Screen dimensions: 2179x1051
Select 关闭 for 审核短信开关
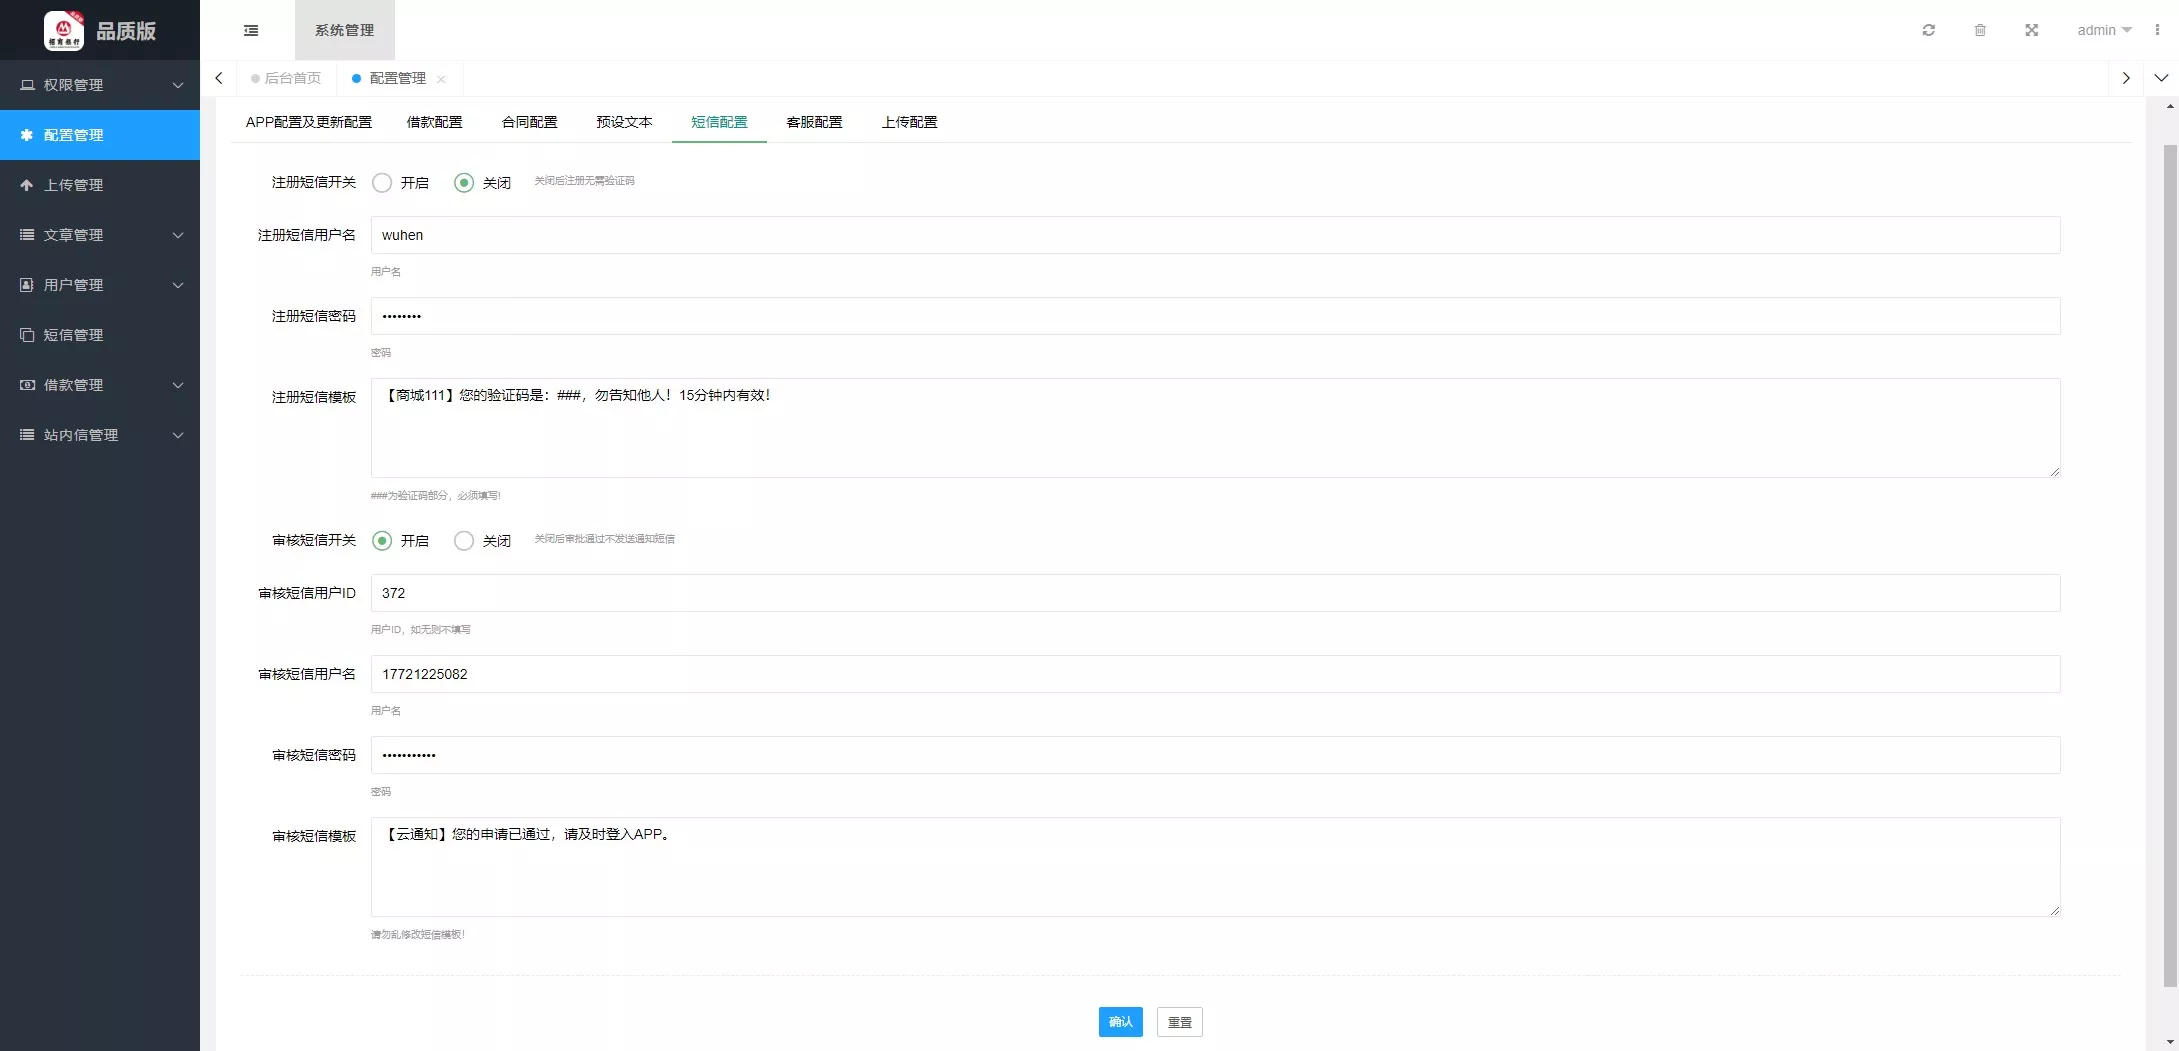click(x=464, y=541)
